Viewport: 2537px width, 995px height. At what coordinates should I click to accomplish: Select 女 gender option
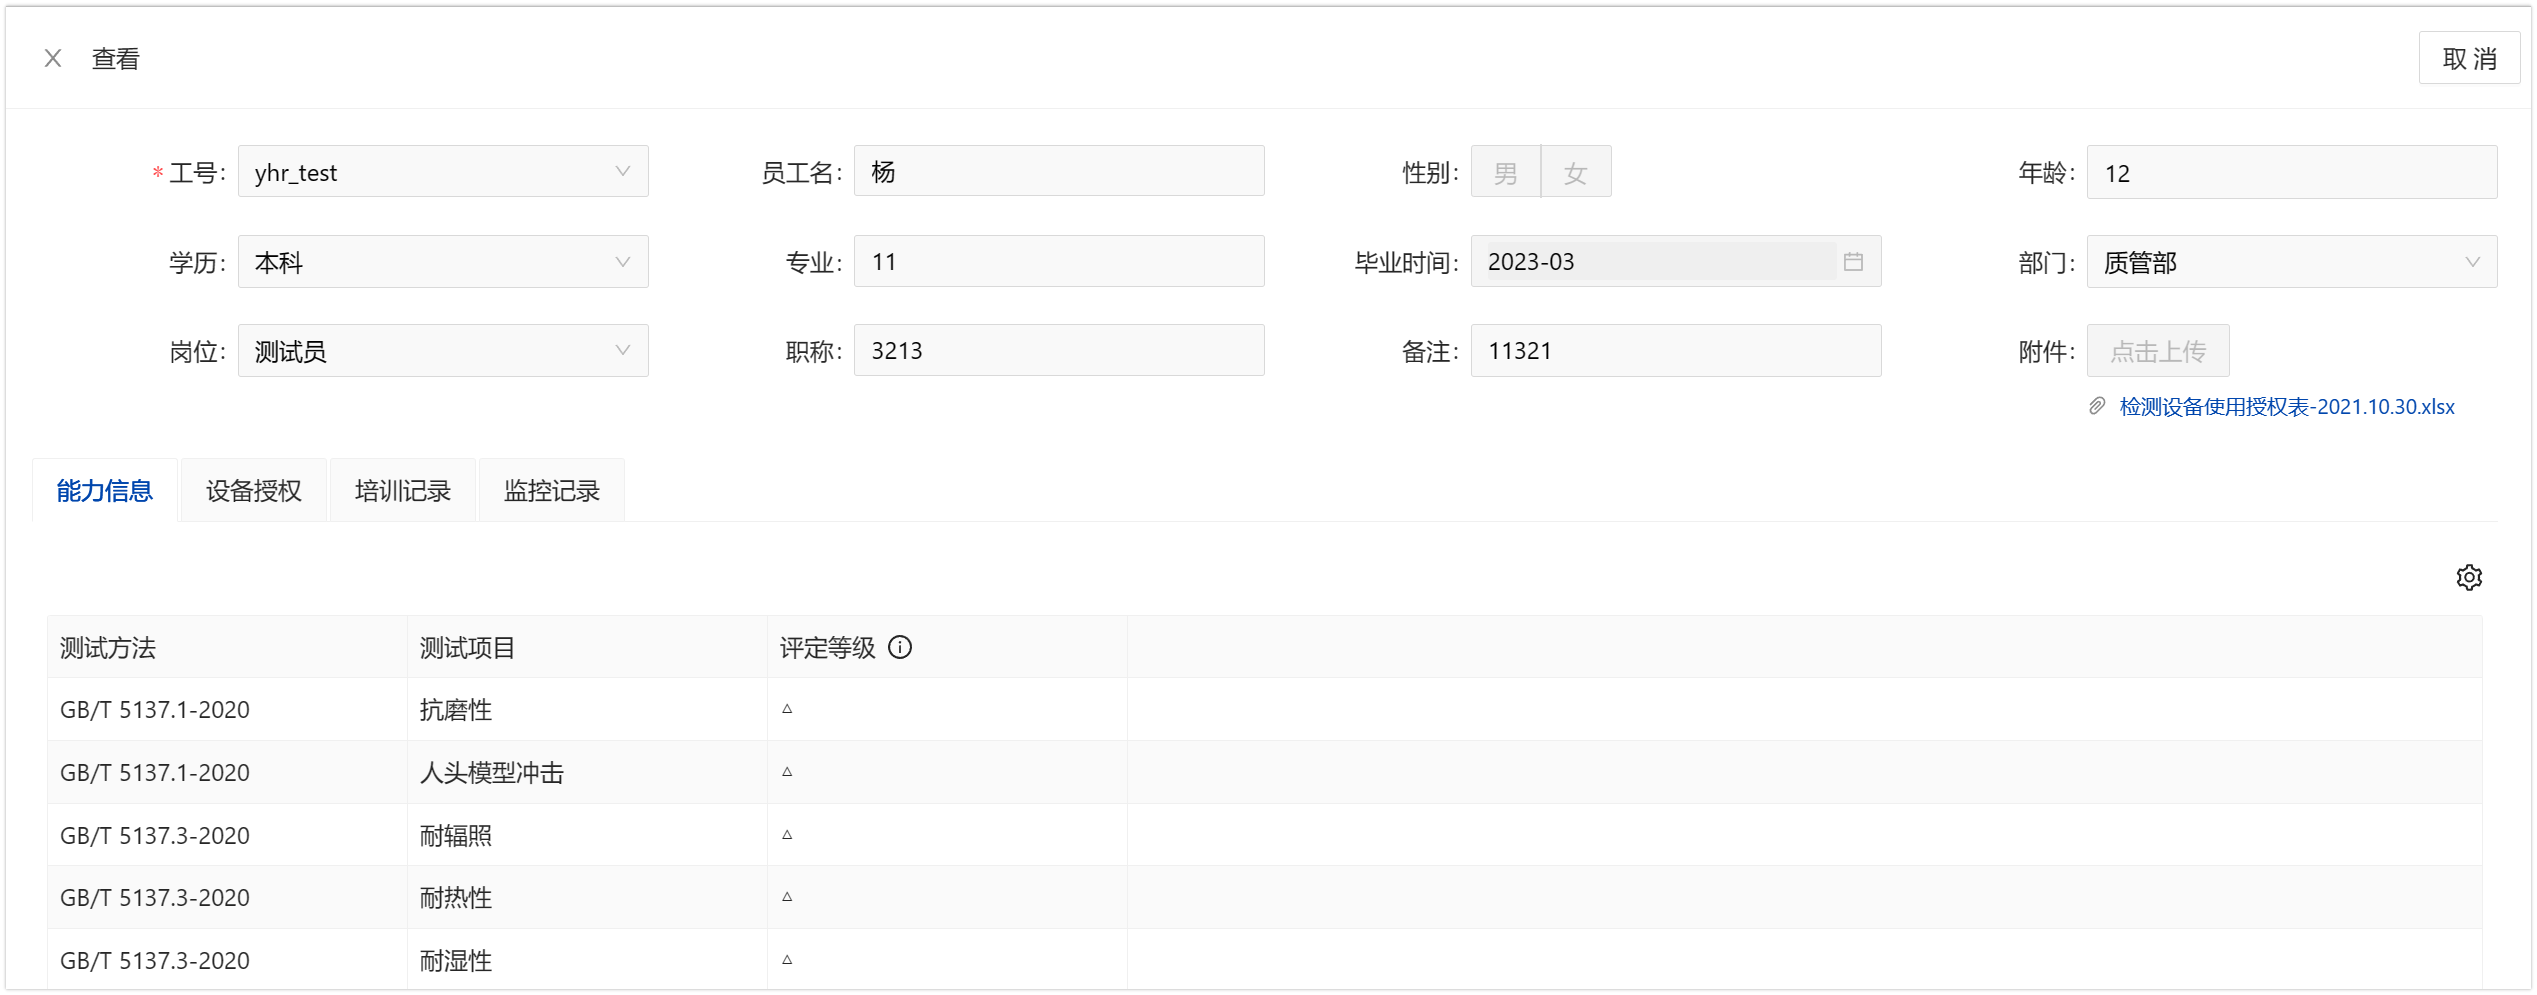1575,173
